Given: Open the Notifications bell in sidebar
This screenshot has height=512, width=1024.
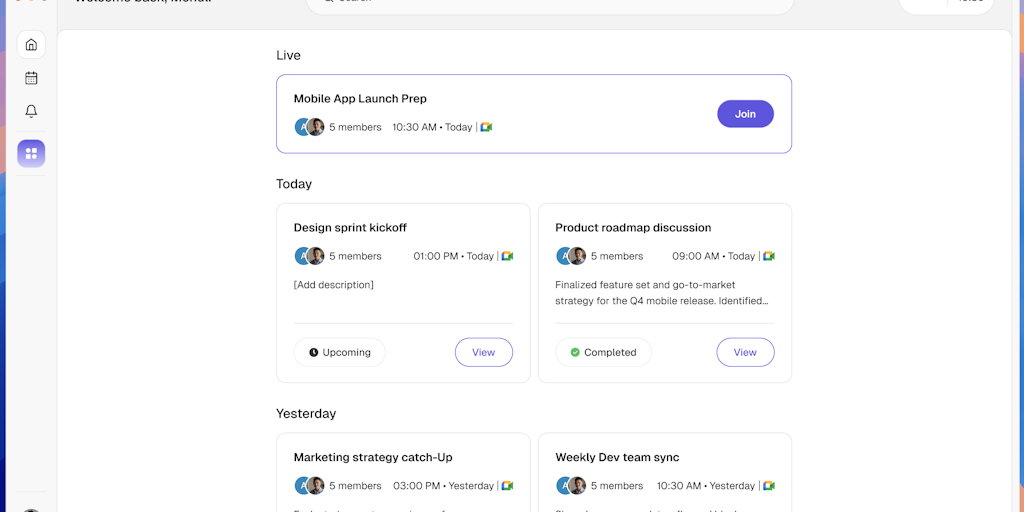Looking at the screenshot, I should click(x=31, y=111).
